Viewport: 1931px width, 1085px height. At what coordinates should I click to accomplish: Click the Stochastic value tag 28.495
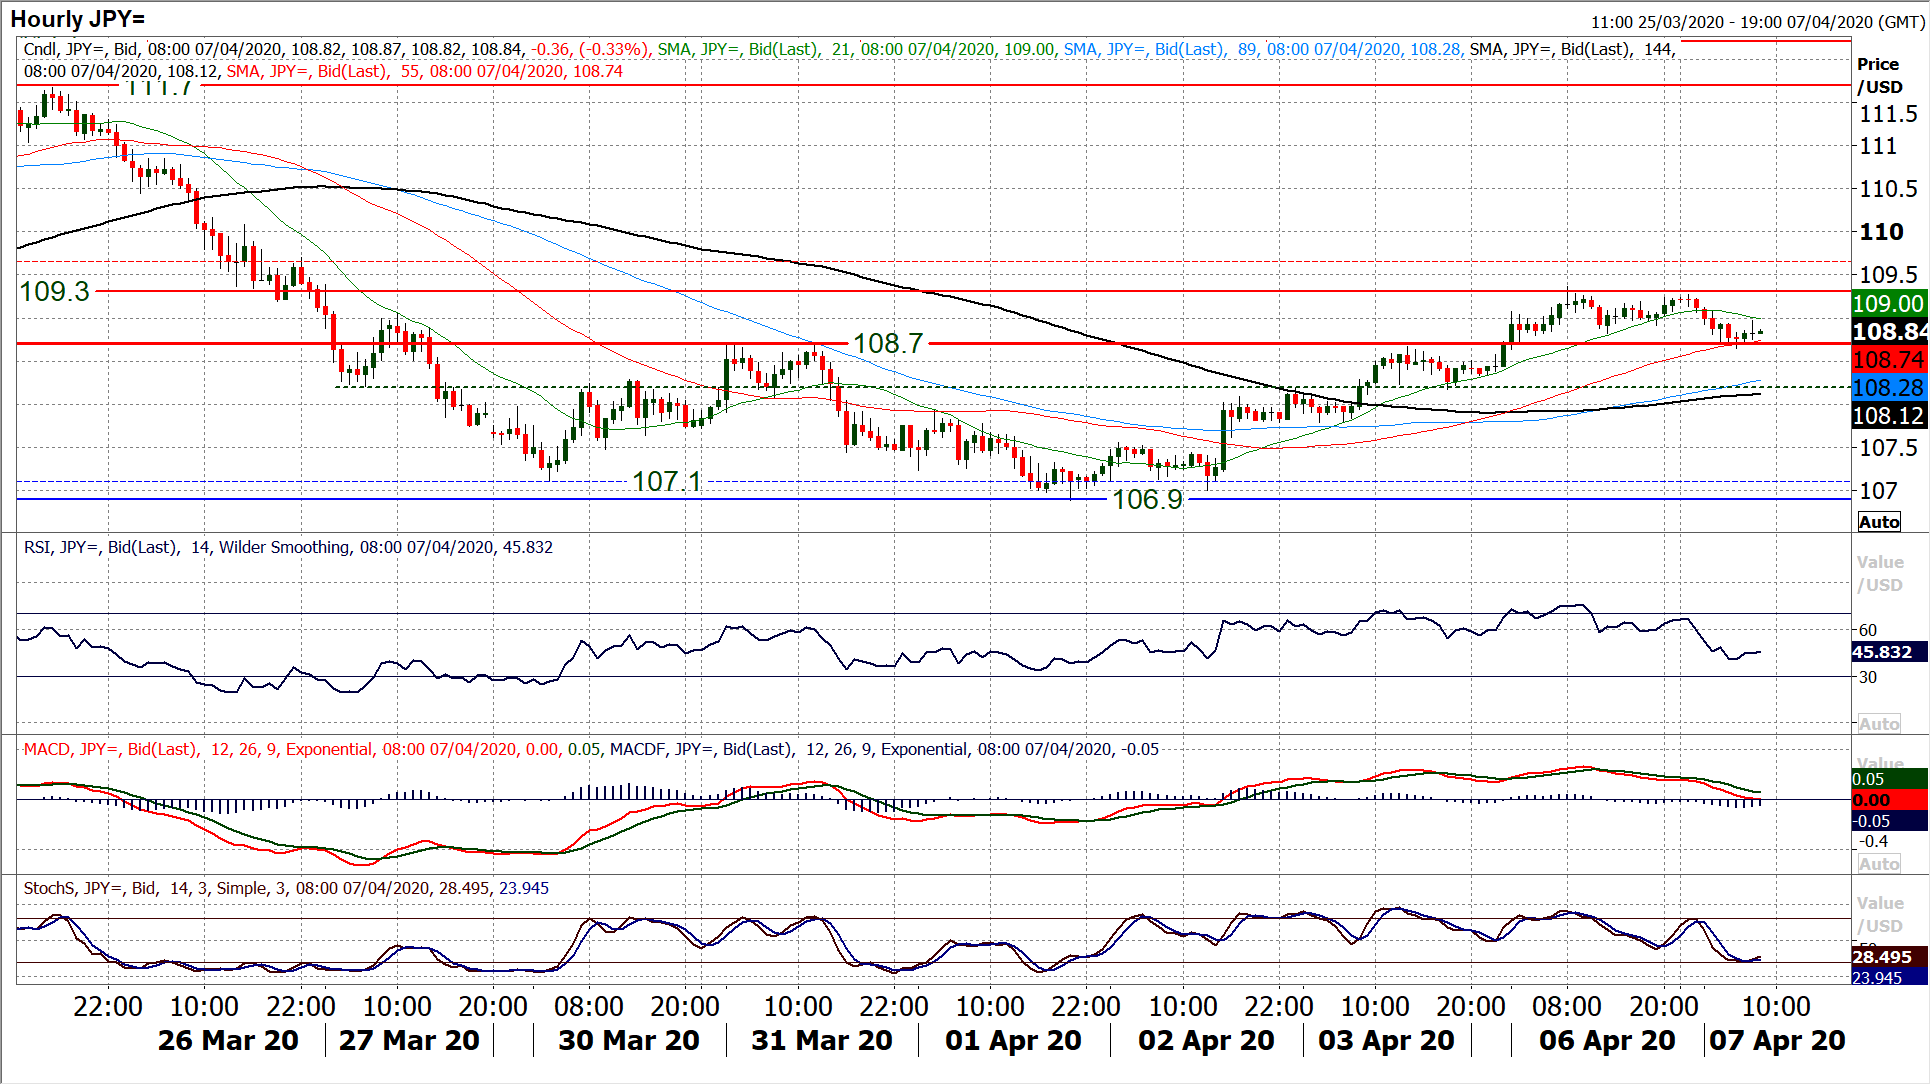pos(1888,957)
